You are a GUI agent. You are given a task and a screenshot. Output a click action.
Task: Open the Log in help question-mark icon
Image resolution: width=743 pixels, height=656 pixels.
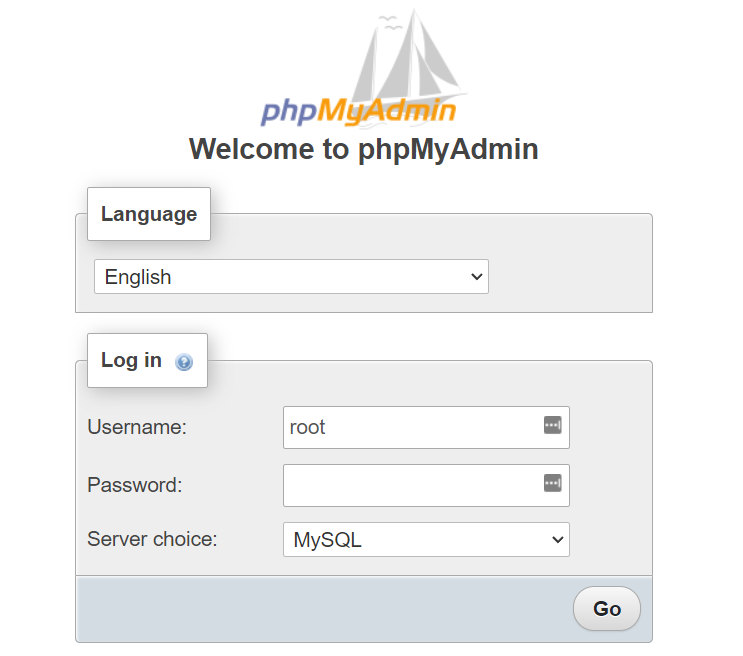[184, 362]
